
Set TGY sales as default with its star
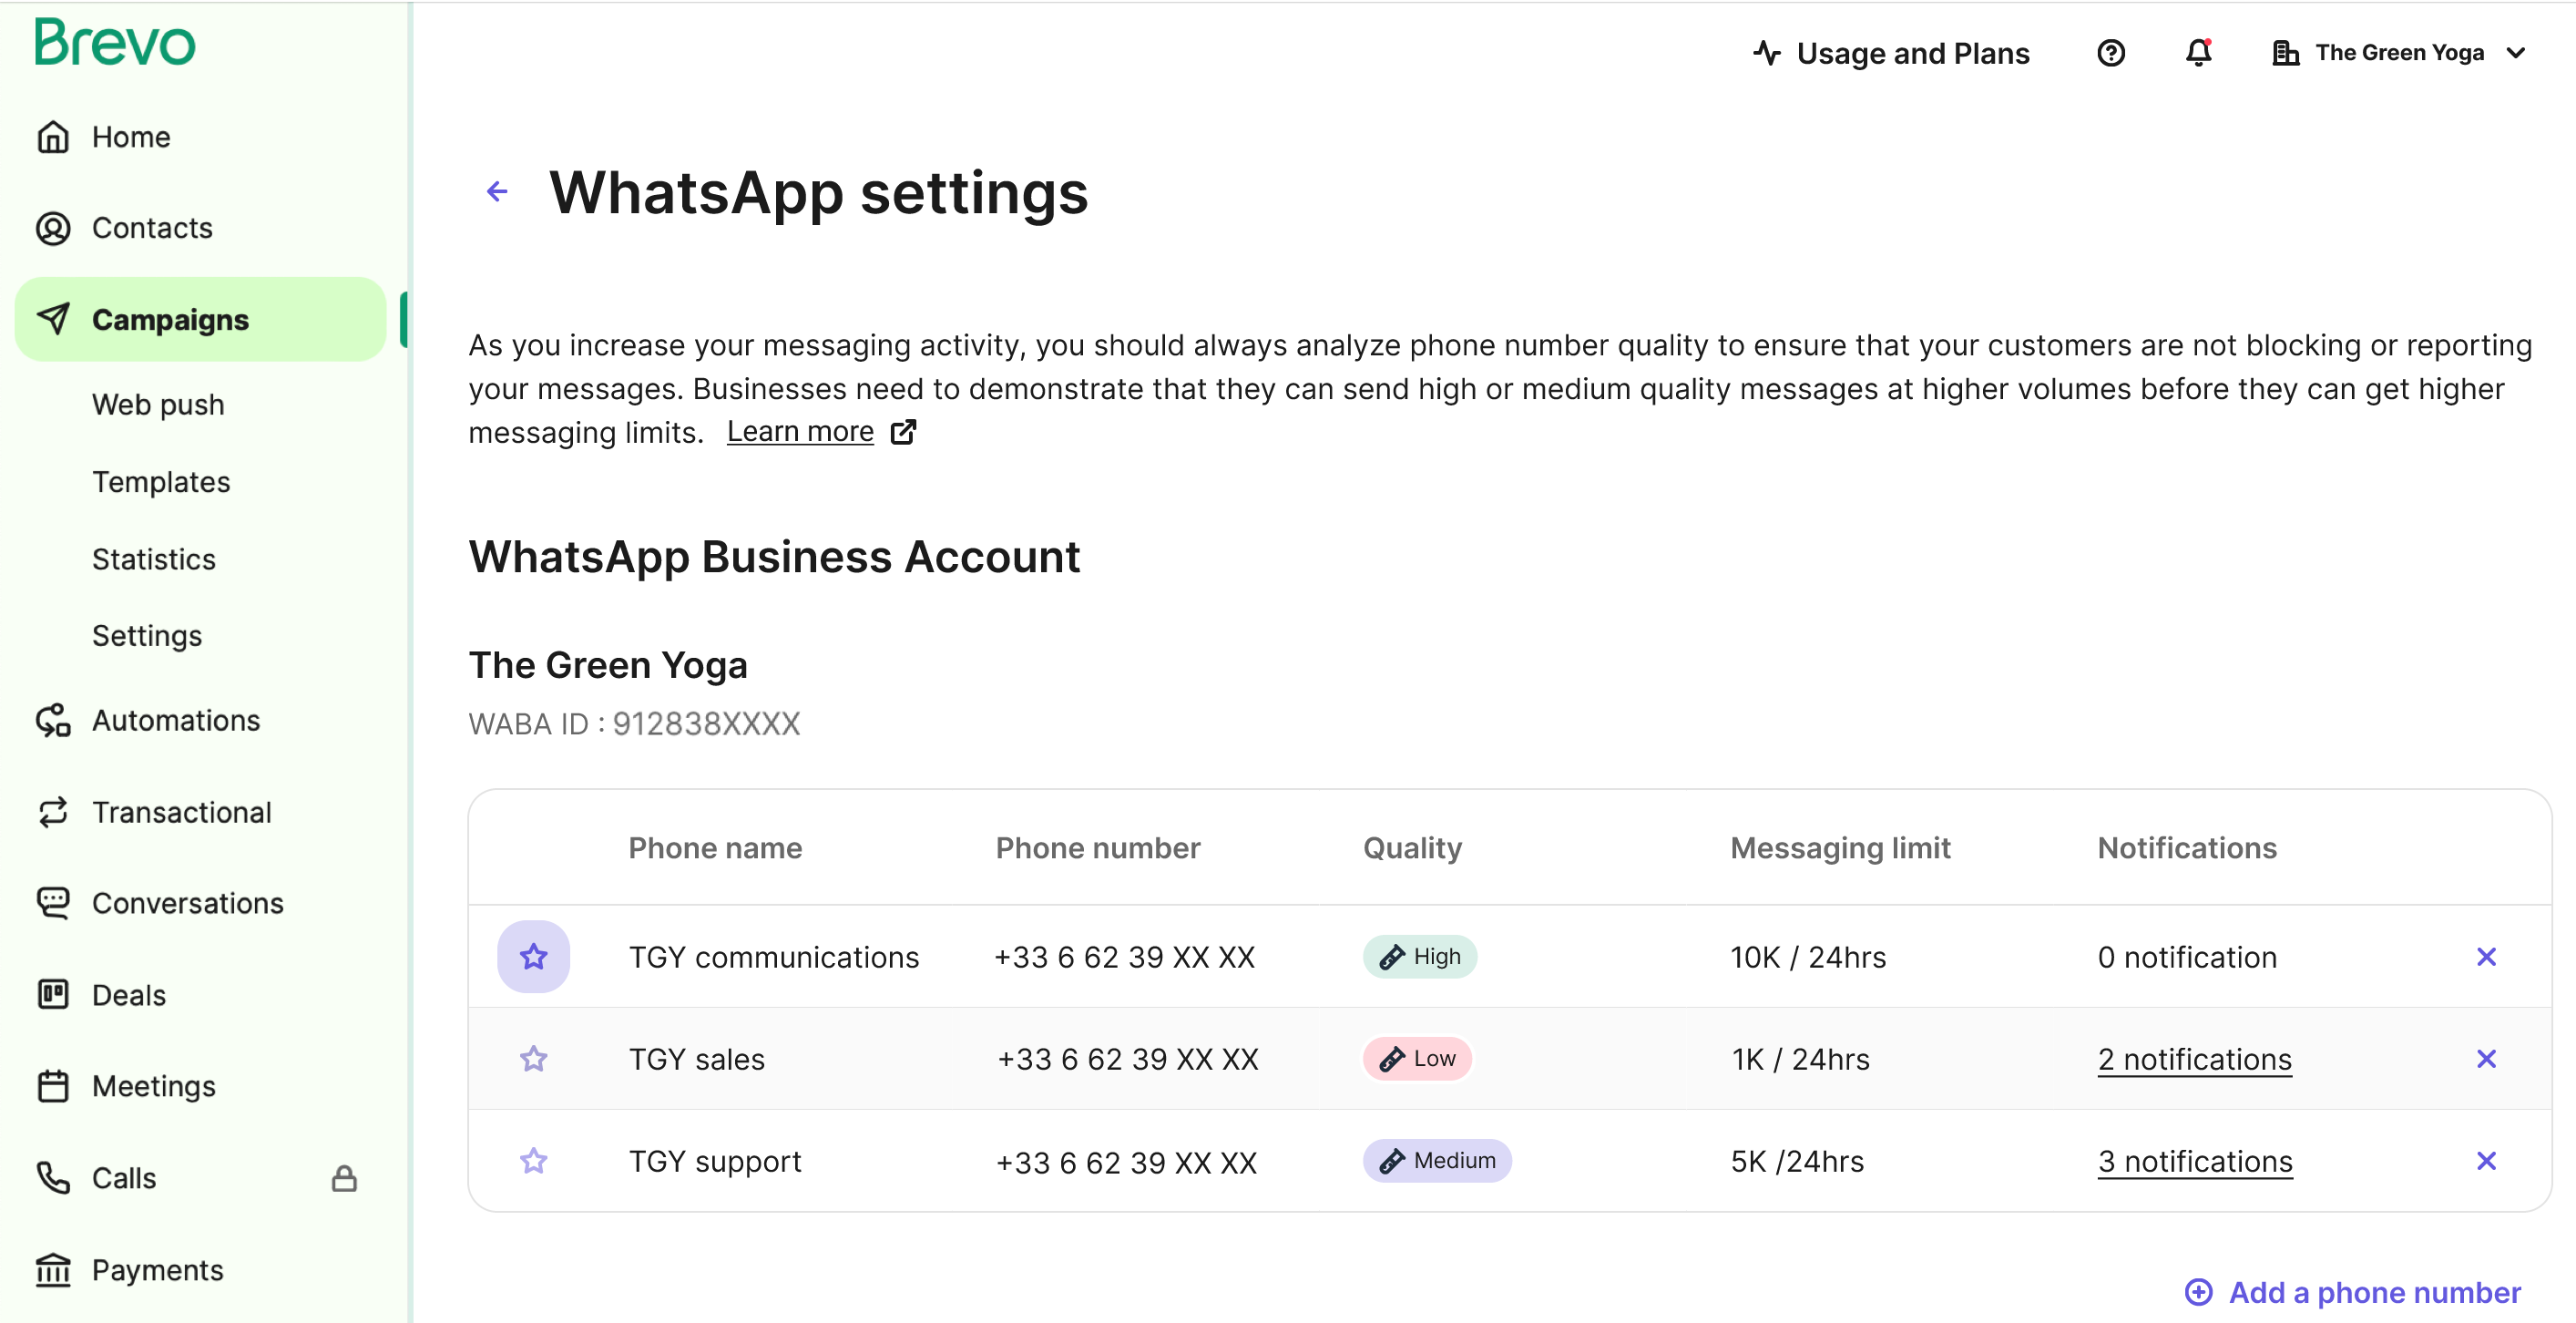(x=534, y=1059)
